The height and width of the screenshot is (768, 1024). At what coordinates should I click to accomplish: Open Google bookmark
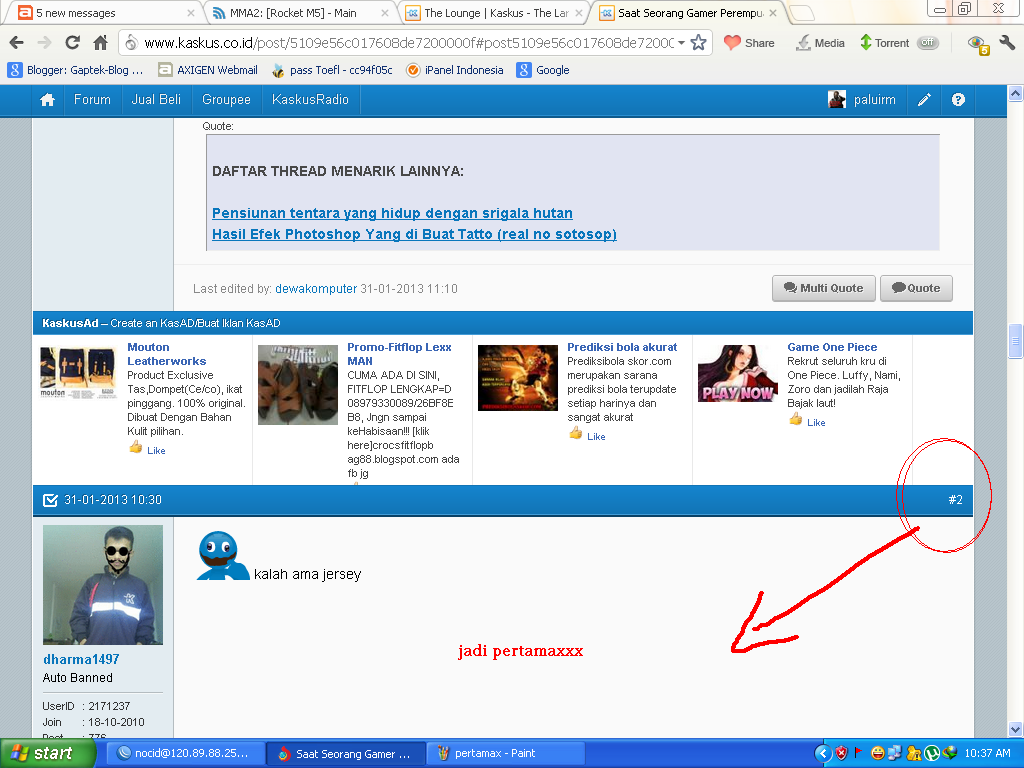[543, 70]
